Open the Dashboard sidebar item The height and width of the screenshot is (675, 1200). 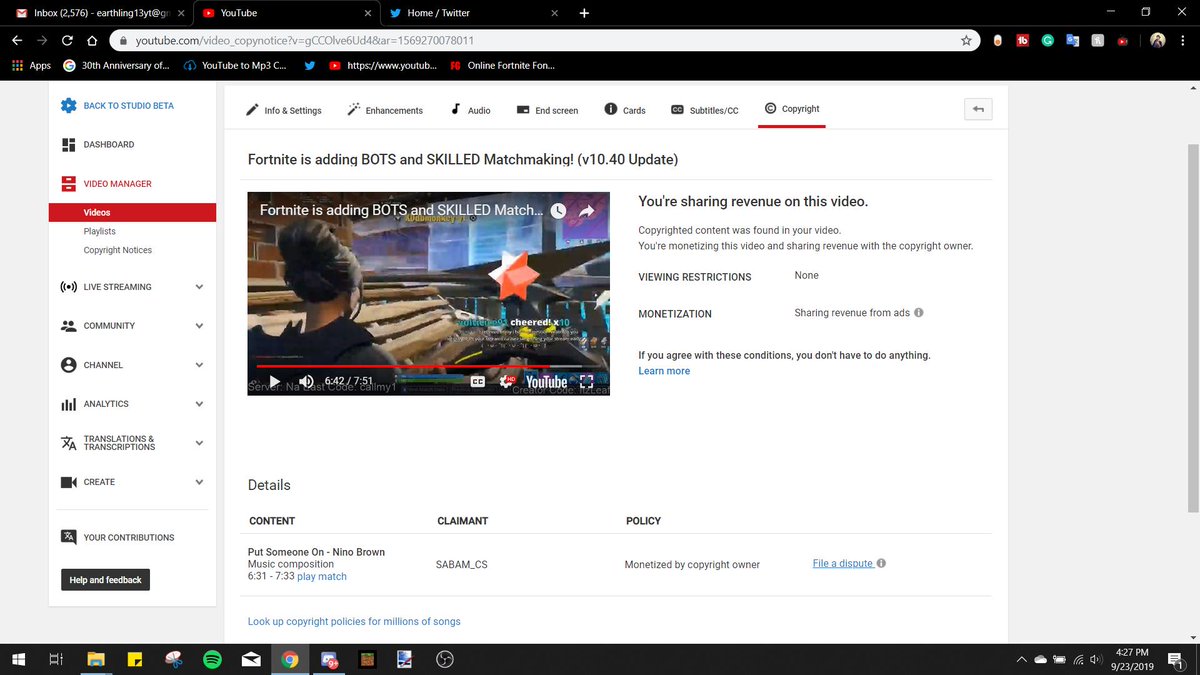(x=98, y=145)
